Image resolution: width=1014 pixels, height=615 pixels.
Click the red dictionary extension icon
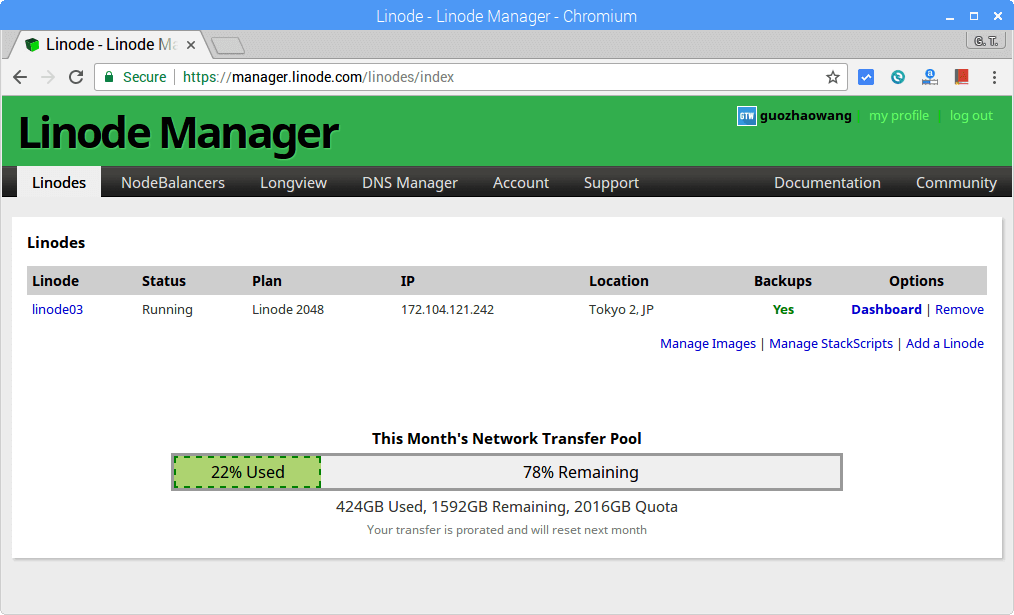click(961, 76)
